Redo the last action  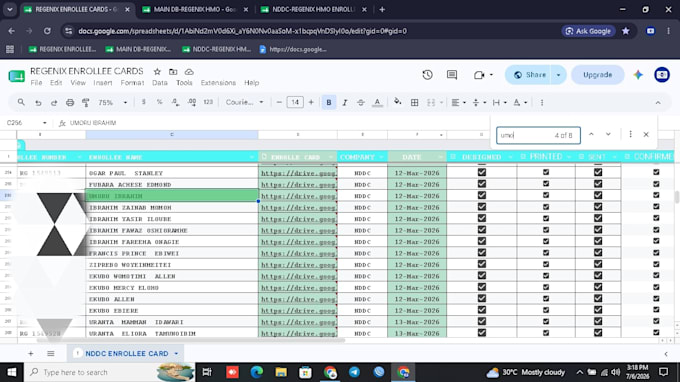coord(54,103)
